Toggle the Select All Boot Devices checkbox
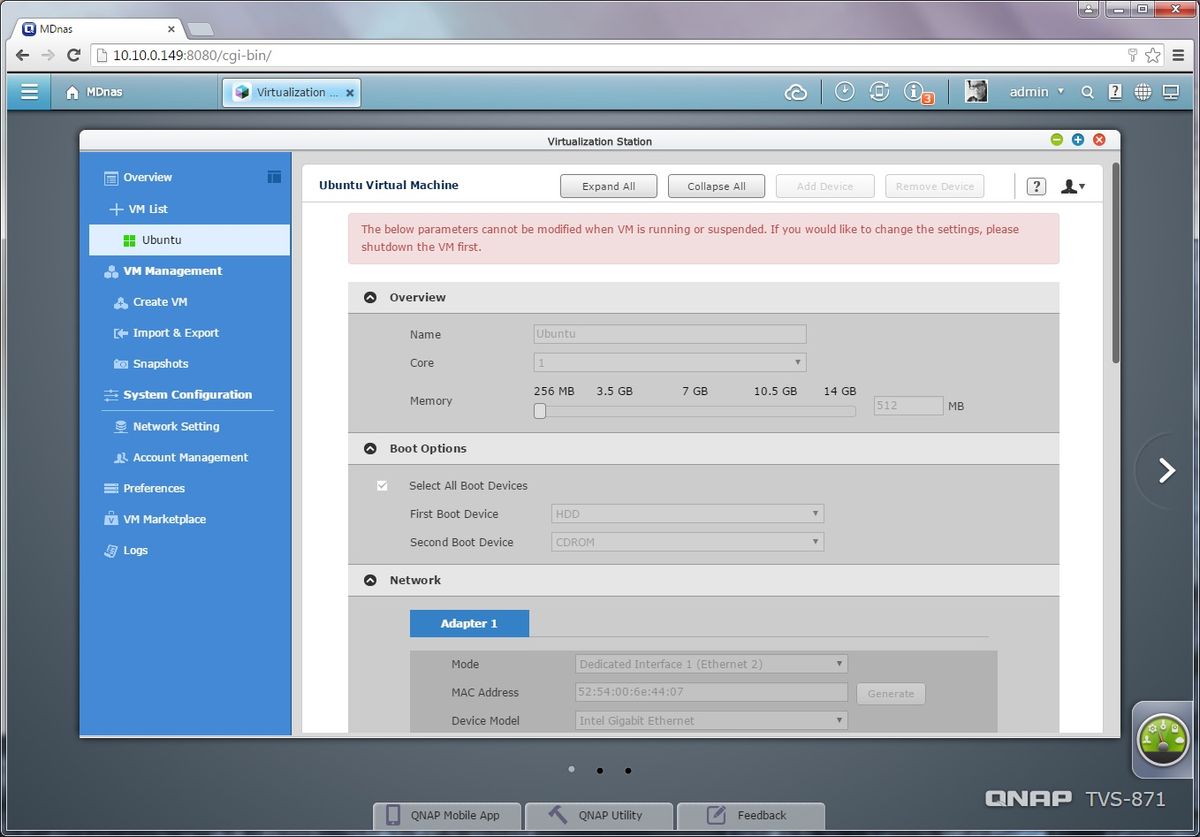The height and width of the screenshot is (837, 1200). [x=382, y=485]
